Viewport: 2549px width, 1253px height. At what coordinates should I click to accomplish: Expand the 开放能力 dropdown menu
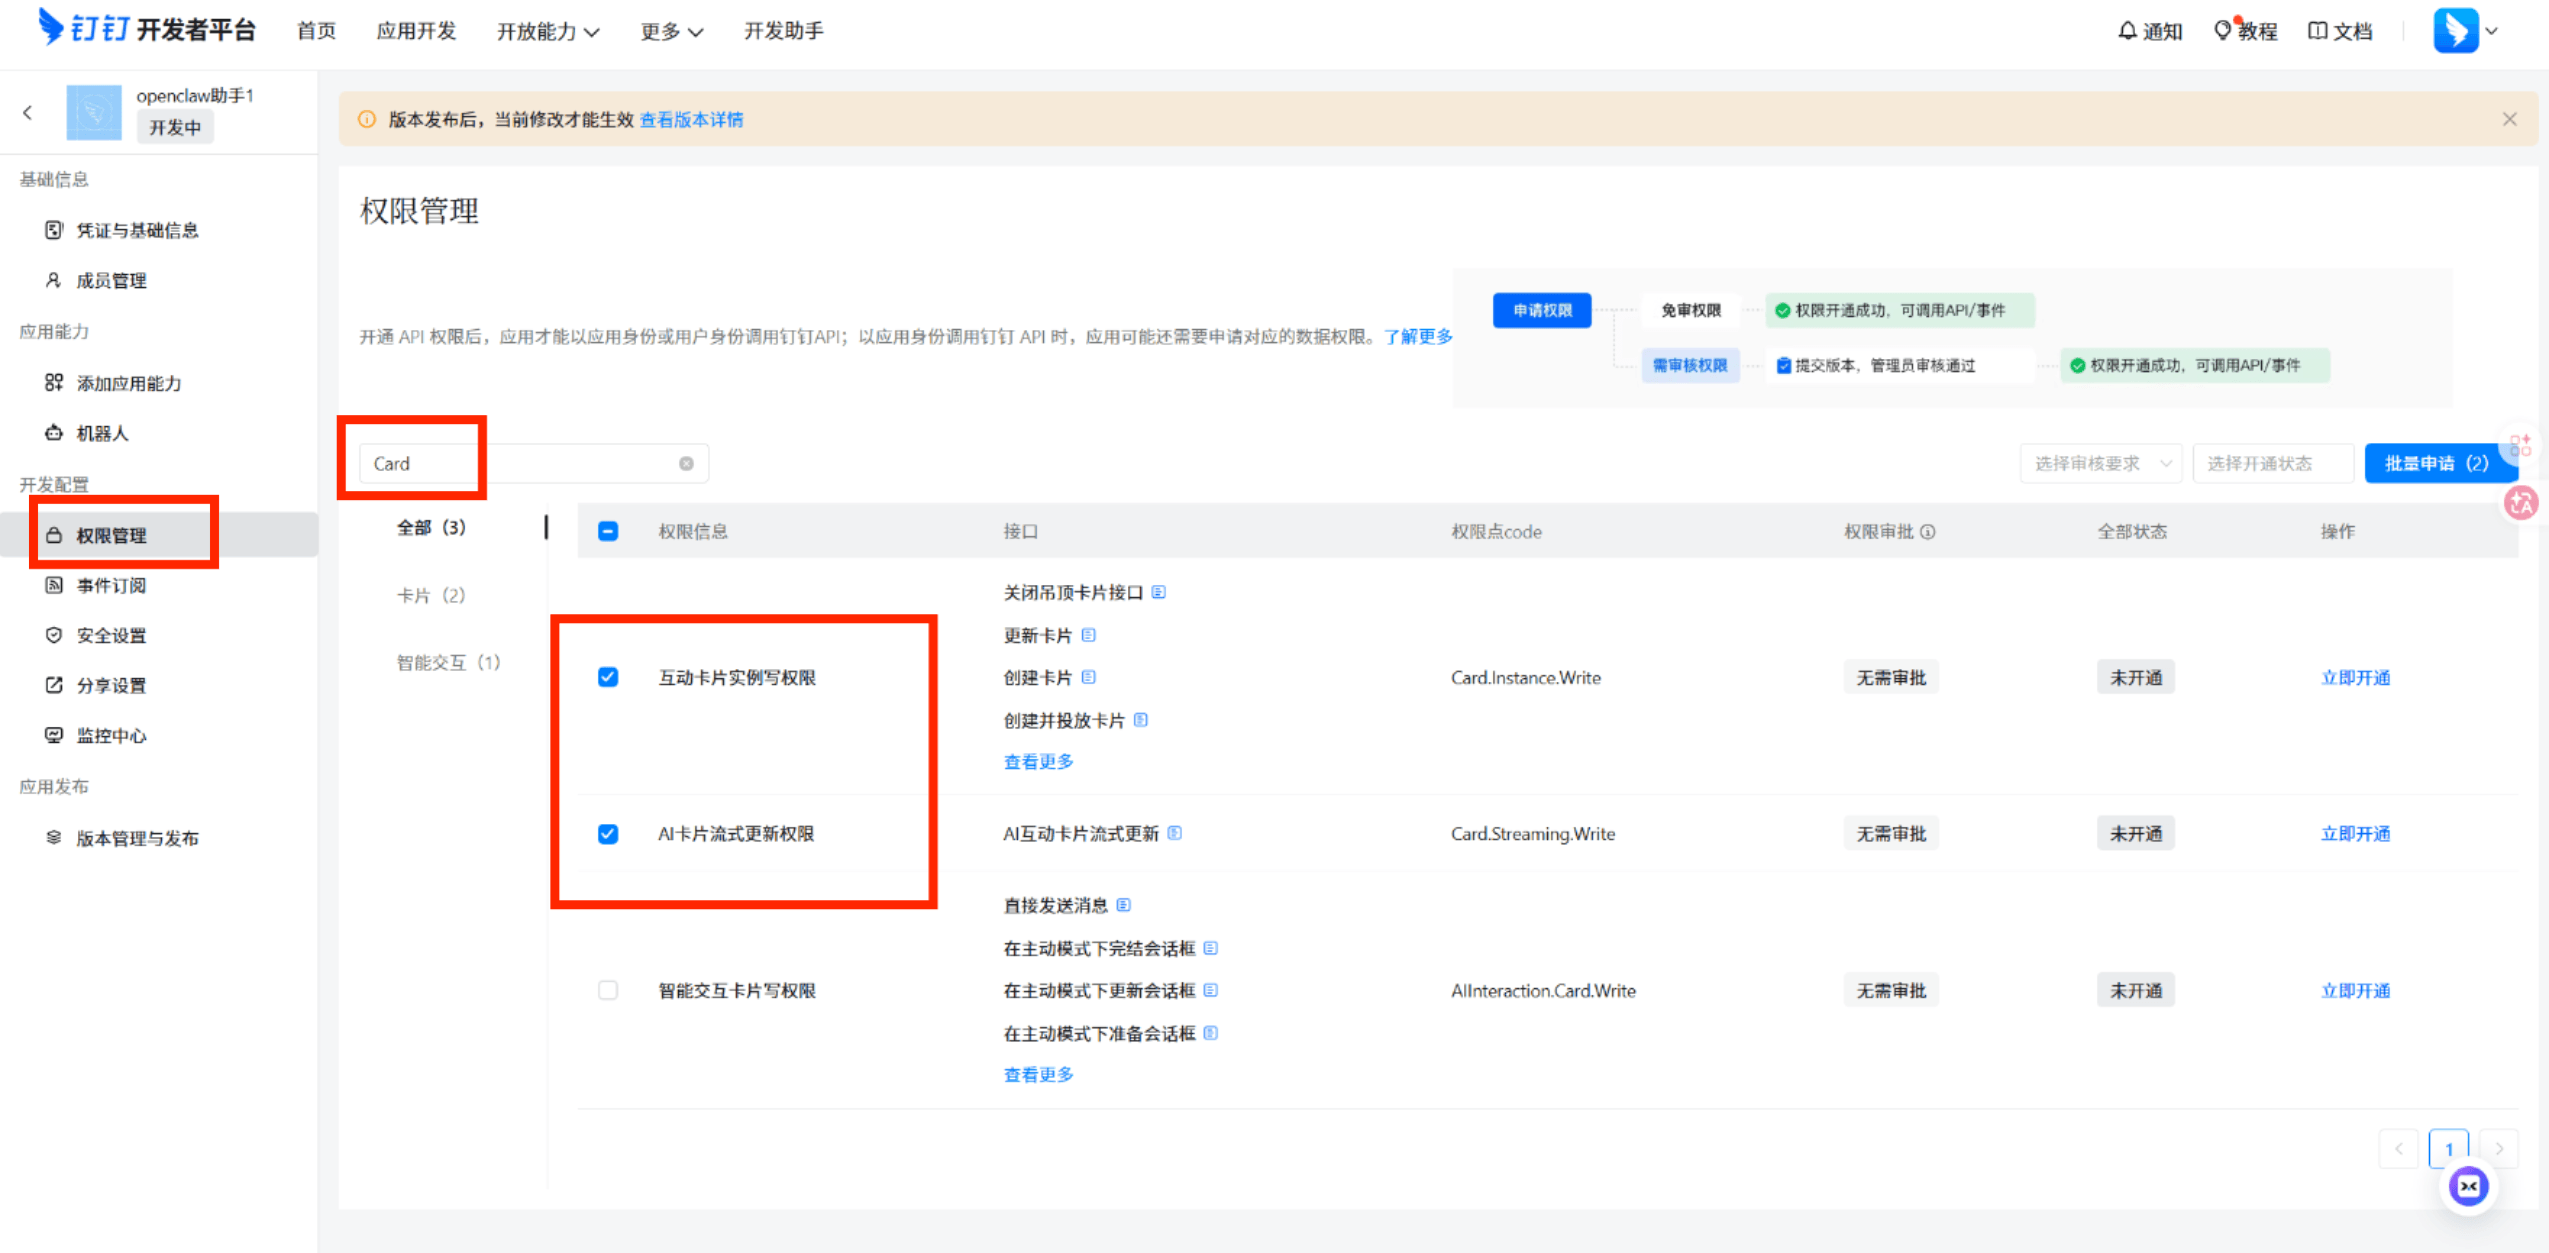(548, 31)
